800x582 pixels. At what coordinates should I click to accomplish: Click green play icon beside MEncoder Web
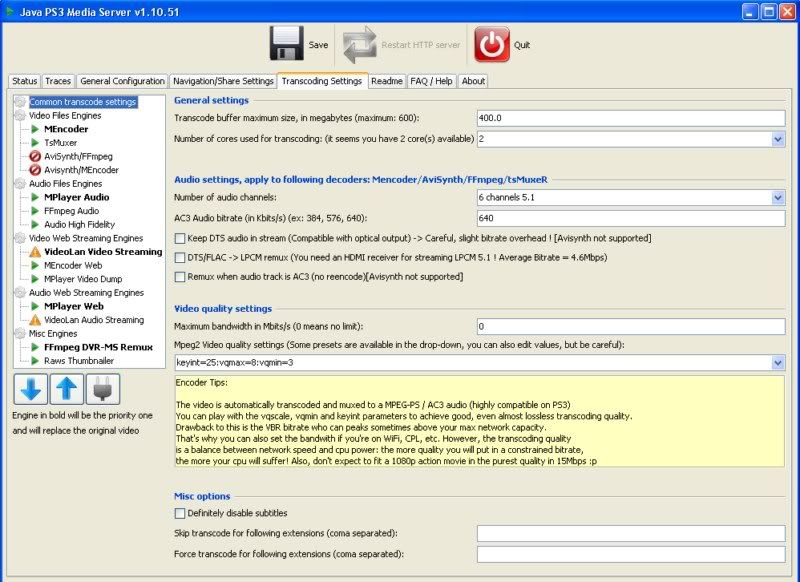tap(35, 265)
